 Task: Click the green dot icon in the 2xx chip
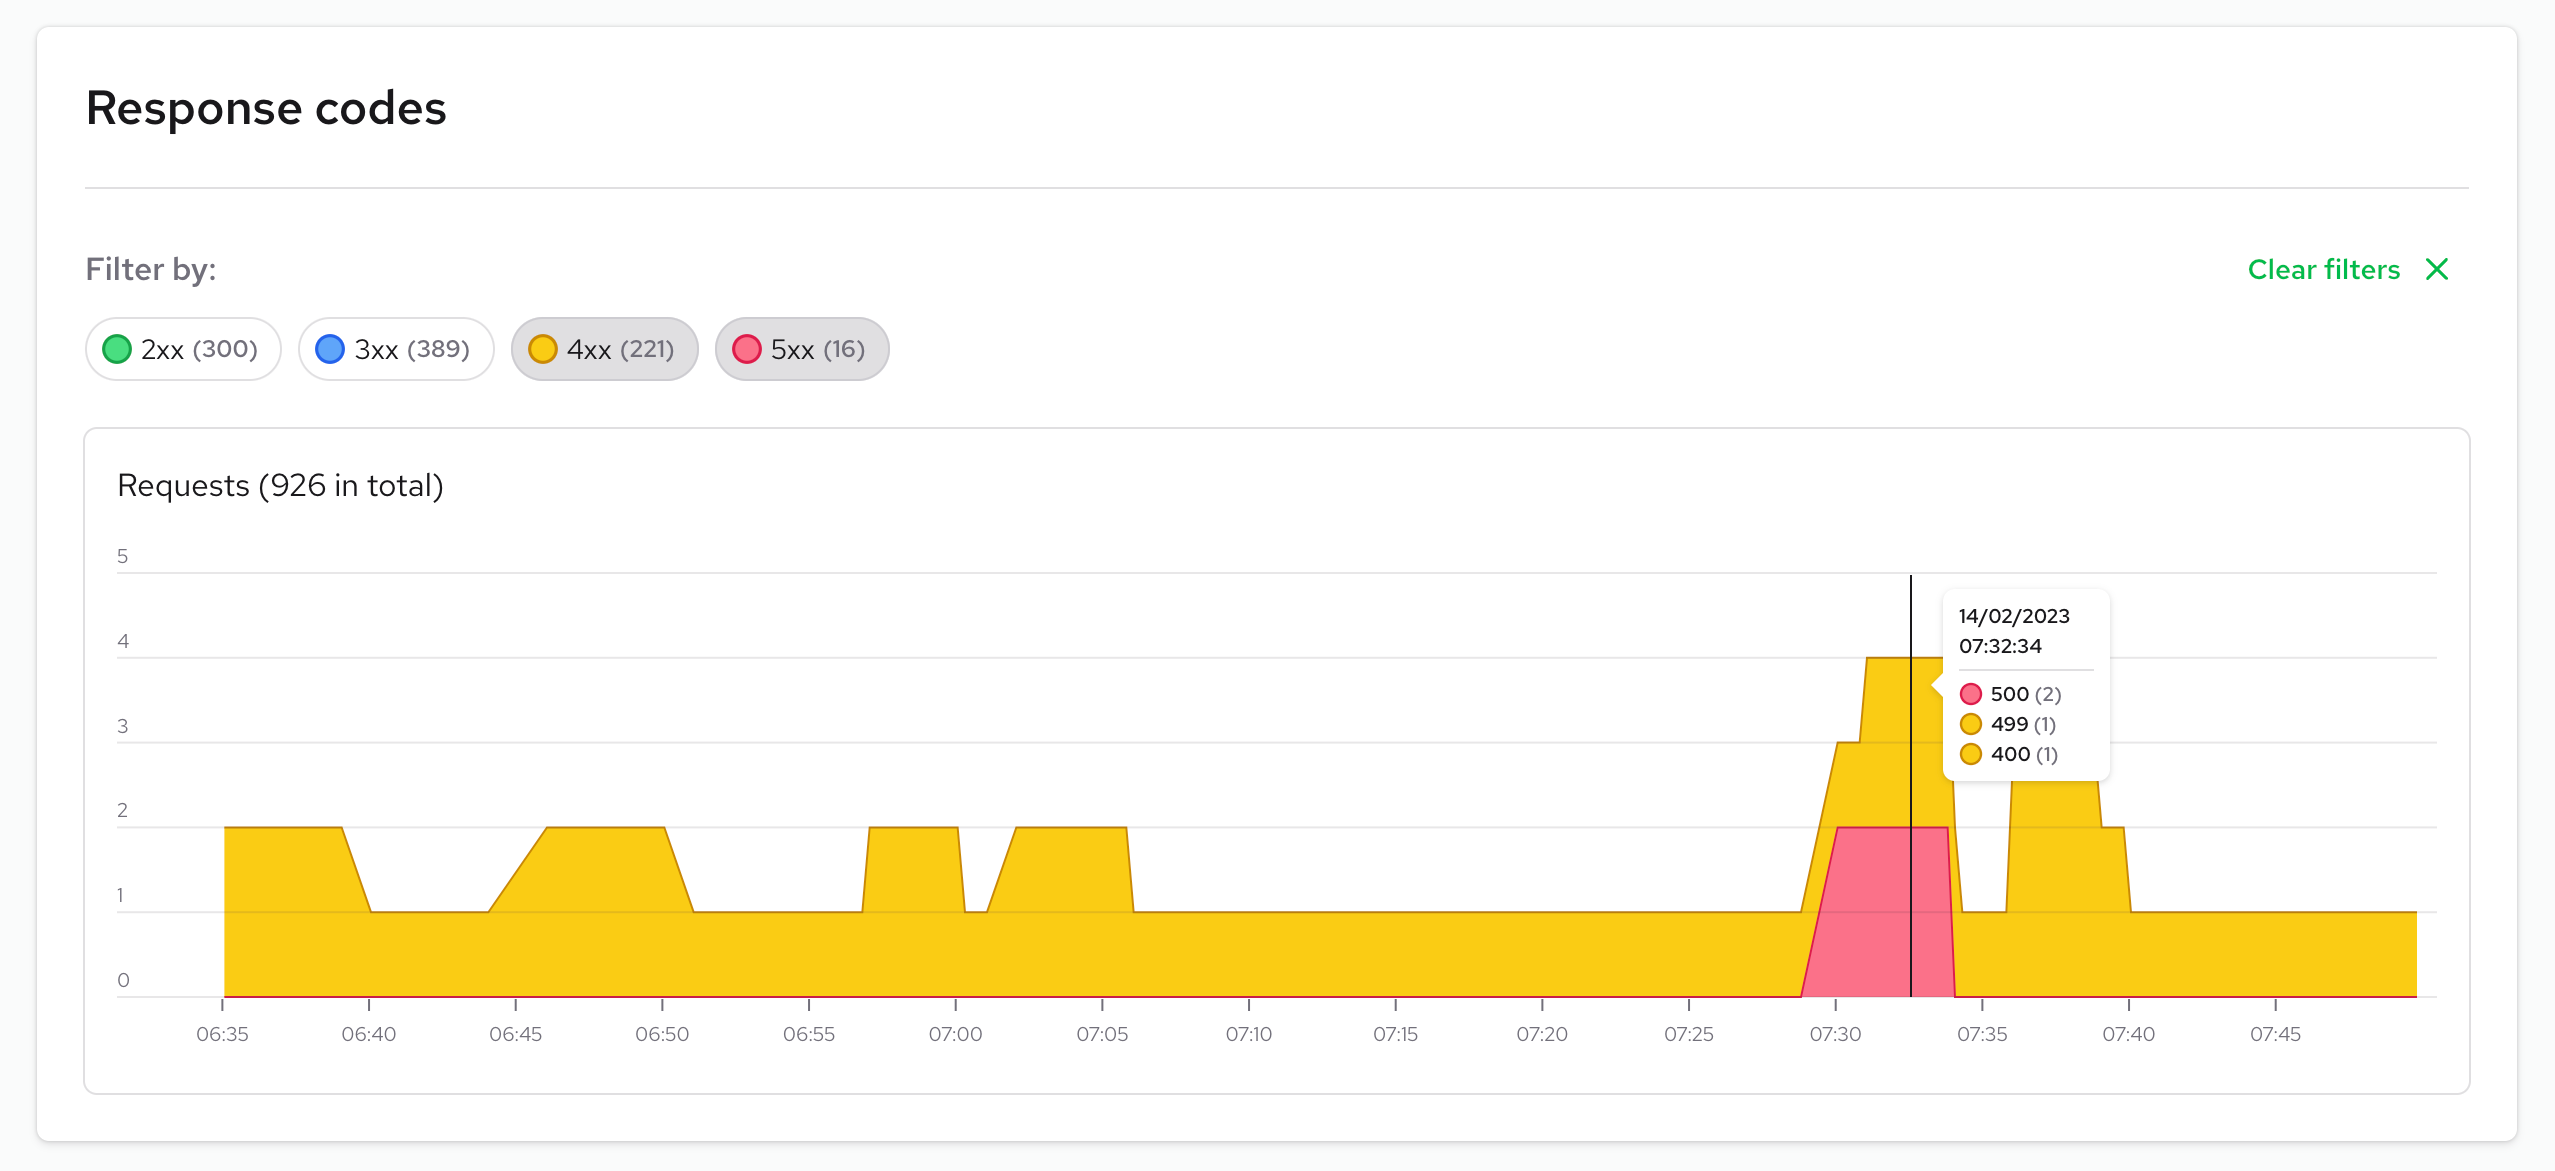(x=117, y=349)
